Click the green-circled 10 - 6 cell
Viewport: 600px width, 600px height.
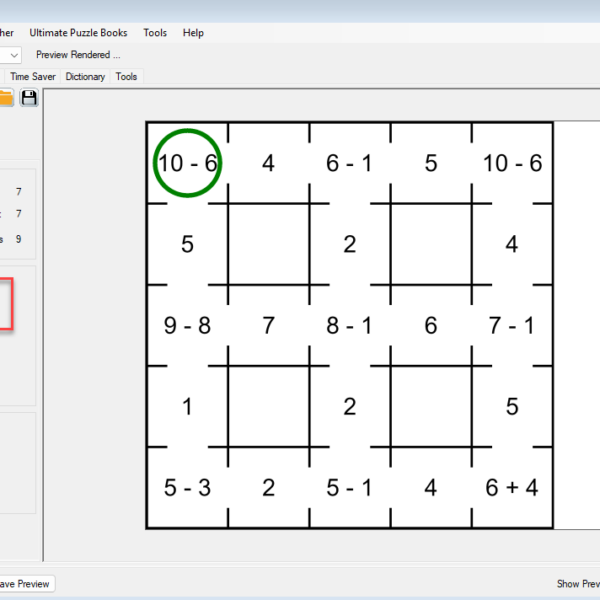coord(187,163)
